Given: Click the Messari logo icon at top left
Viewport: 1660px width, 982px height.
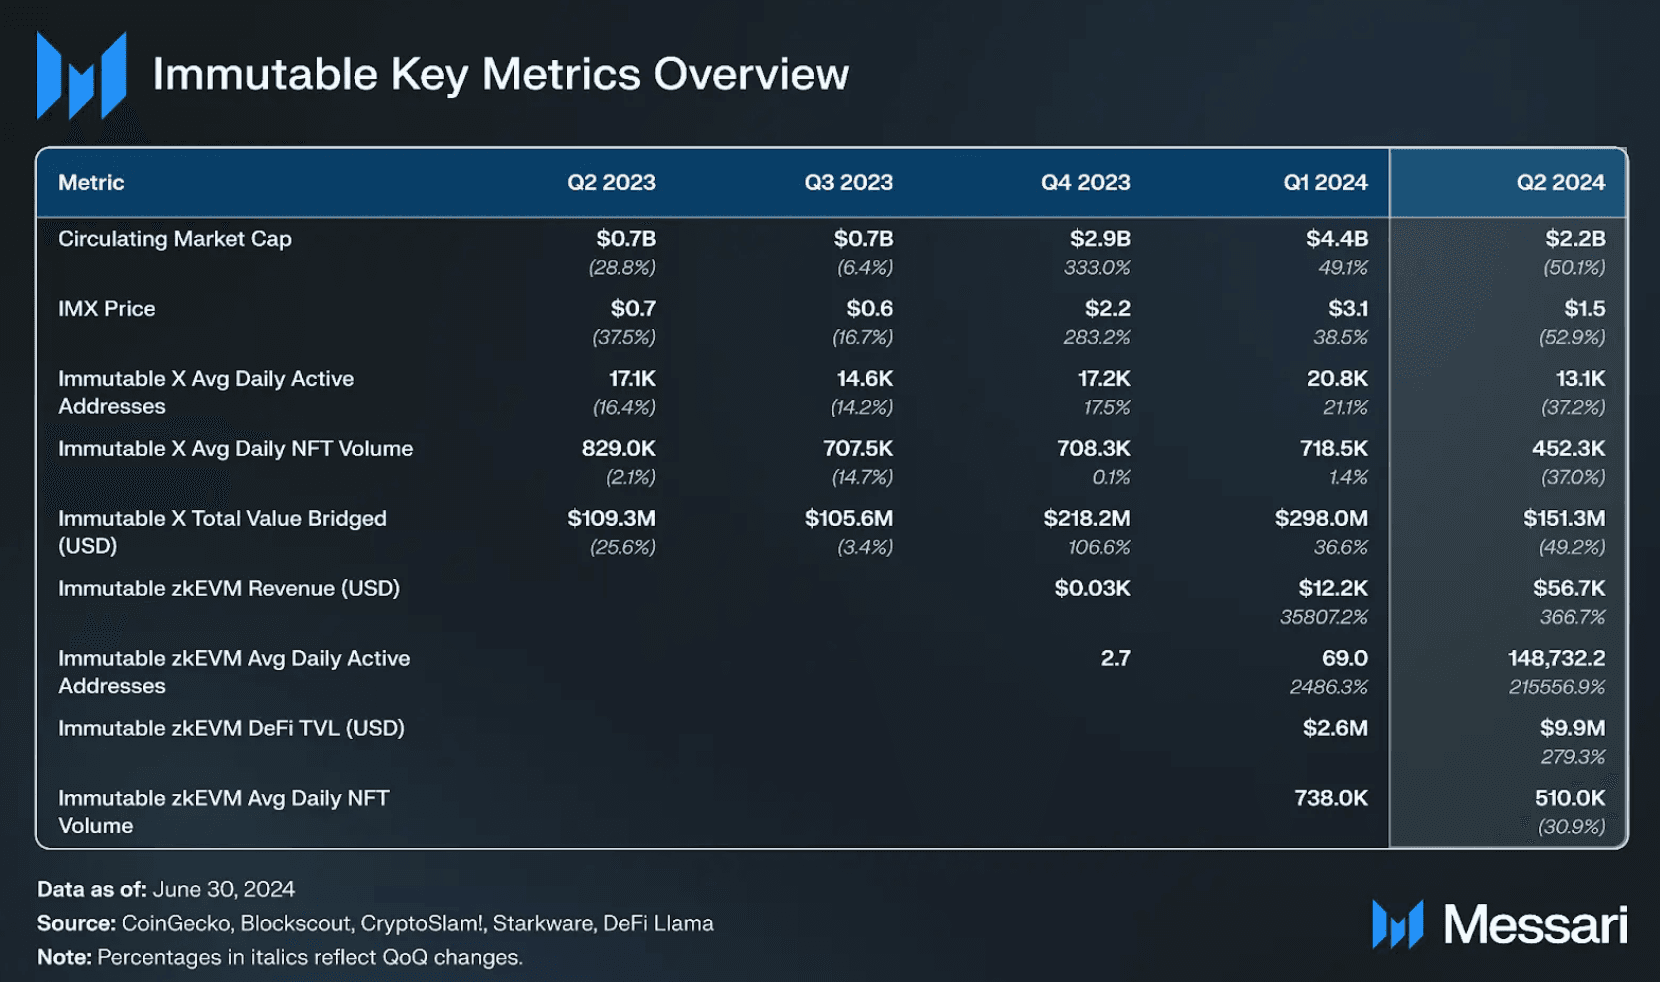Looking at the screenshot, I should coord(81,75).
